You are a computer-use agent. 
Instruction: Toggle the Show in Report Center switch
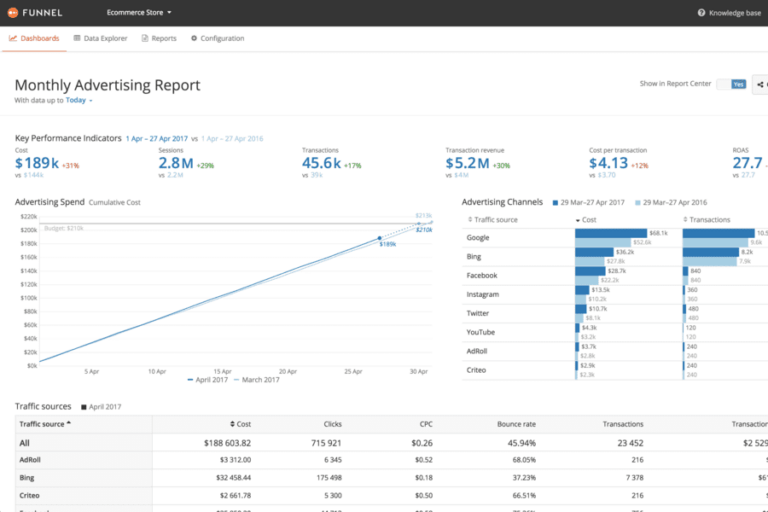[x=731, y=84]
